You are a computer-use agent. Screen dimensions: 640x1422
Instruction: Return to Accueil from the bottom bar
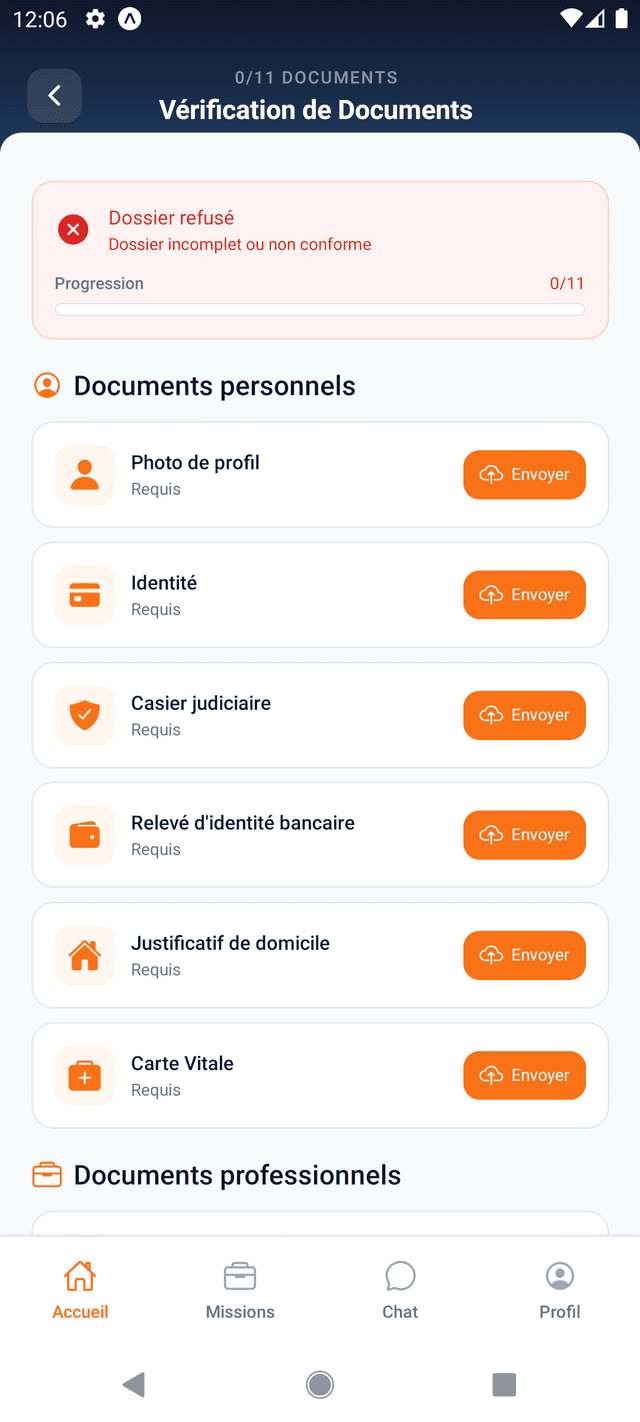[x=80, y=1288]
